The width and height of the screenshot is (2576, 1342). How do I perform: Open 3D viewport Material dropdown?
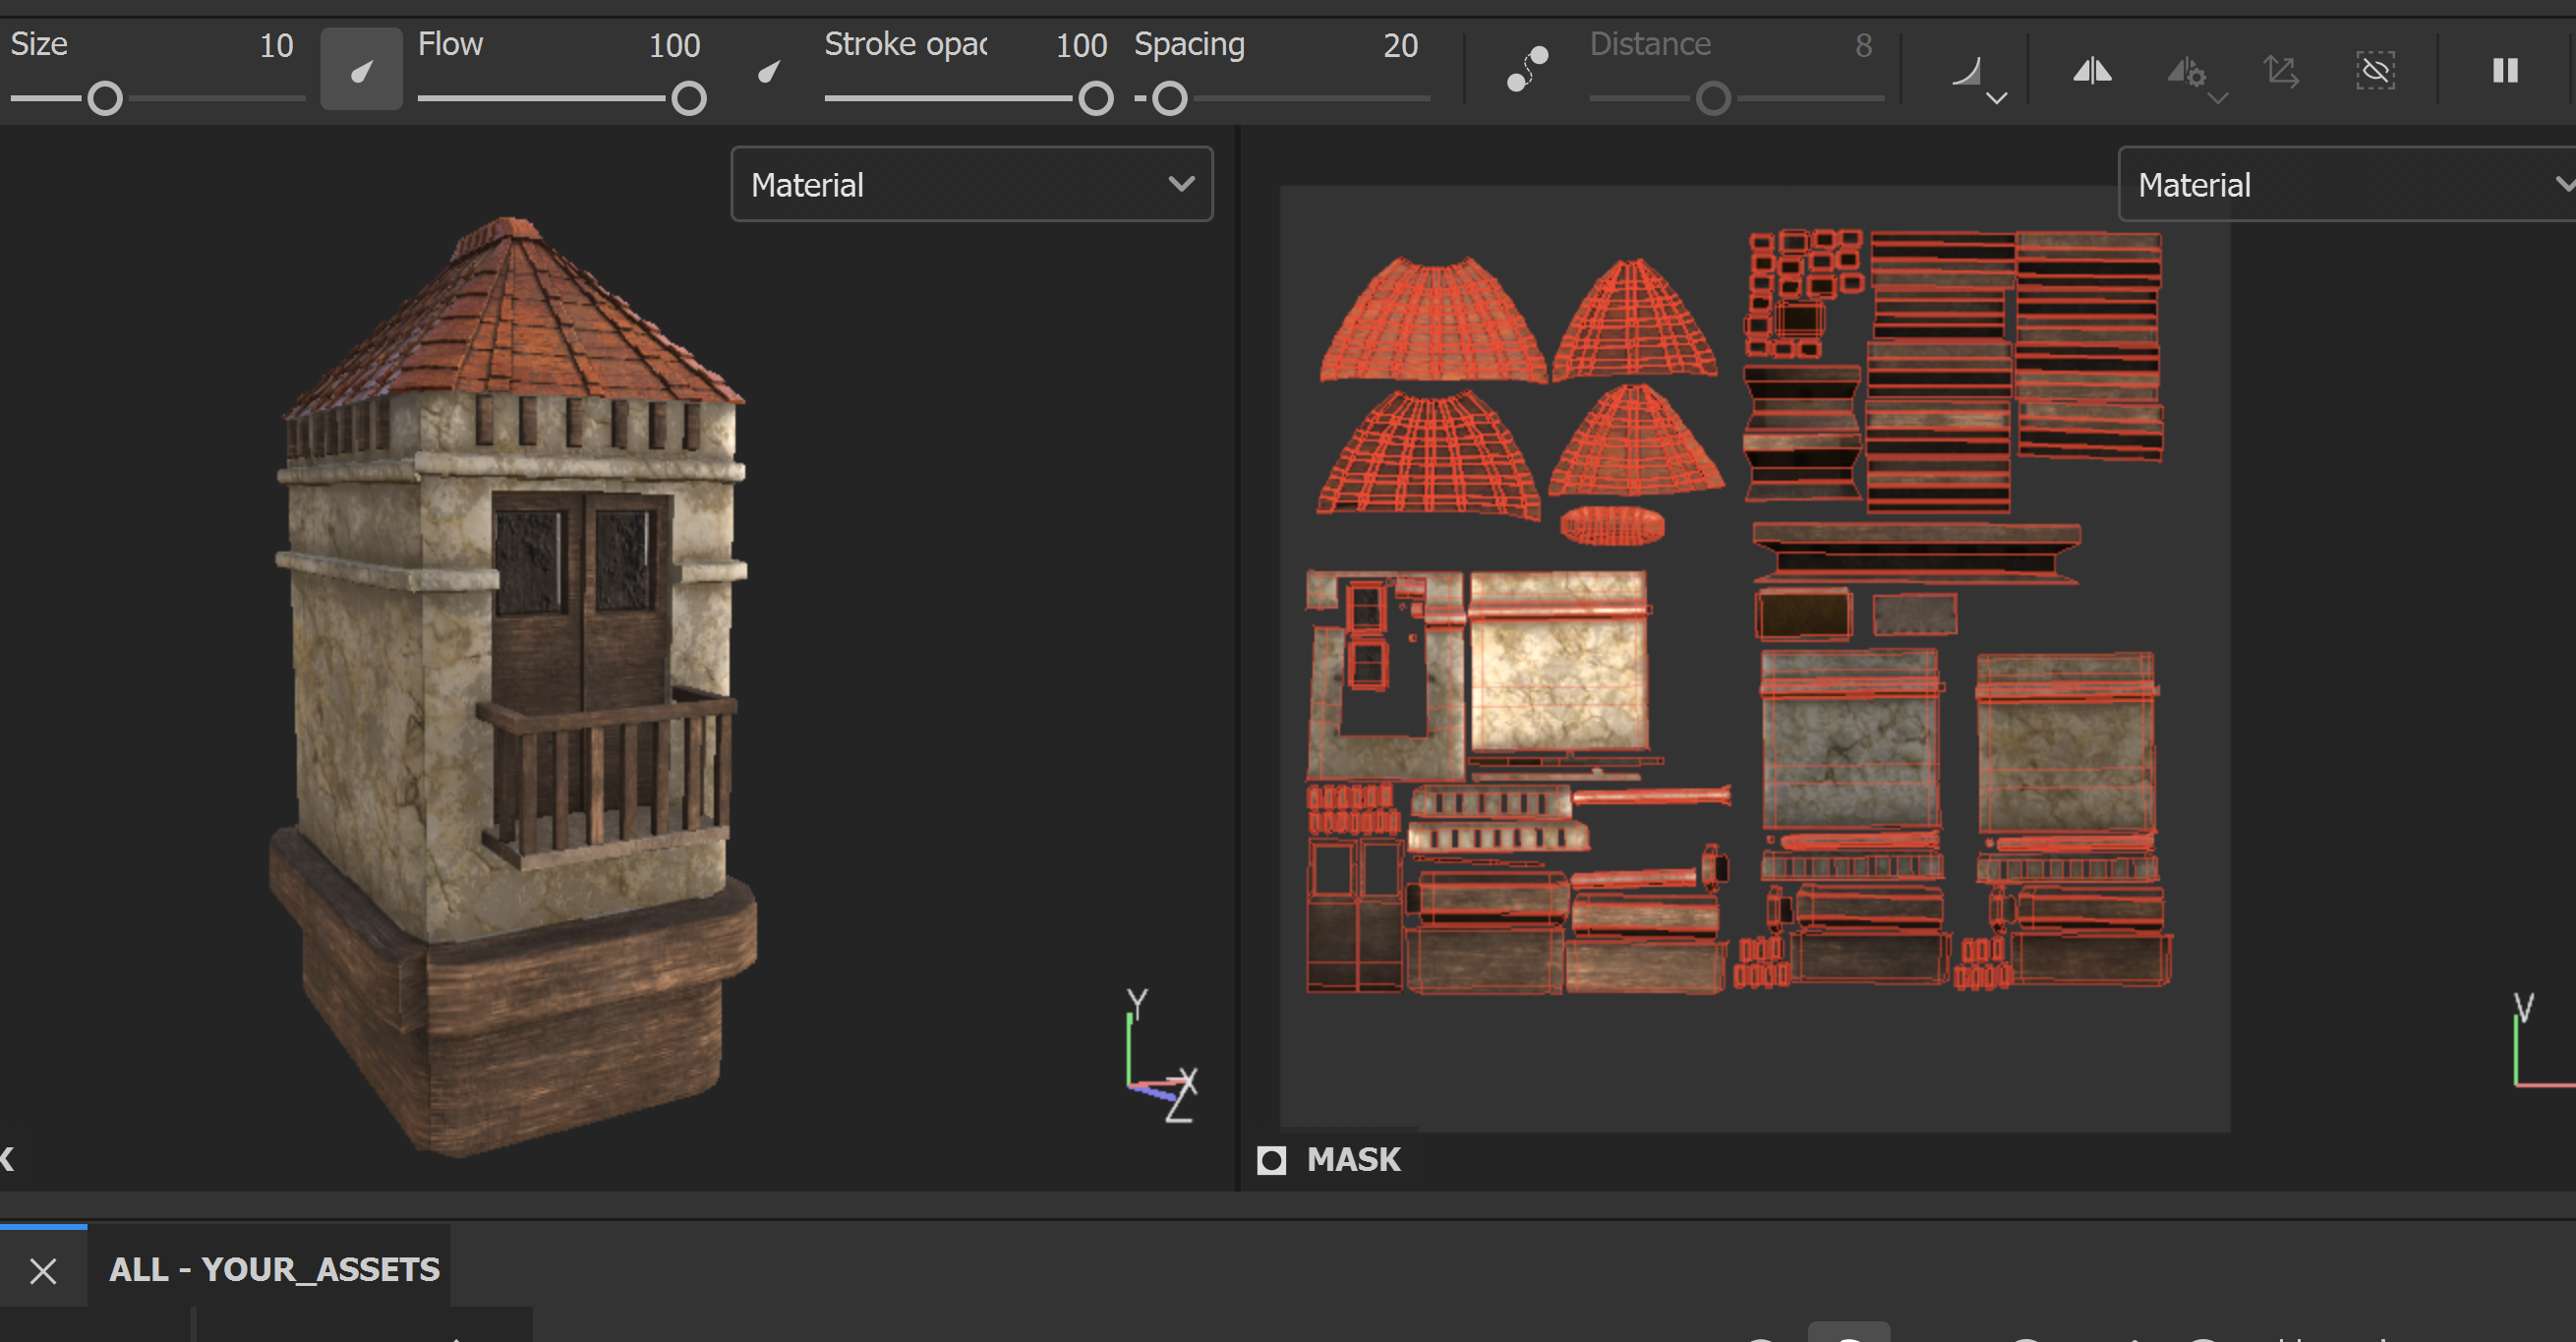tap(971, 184)
